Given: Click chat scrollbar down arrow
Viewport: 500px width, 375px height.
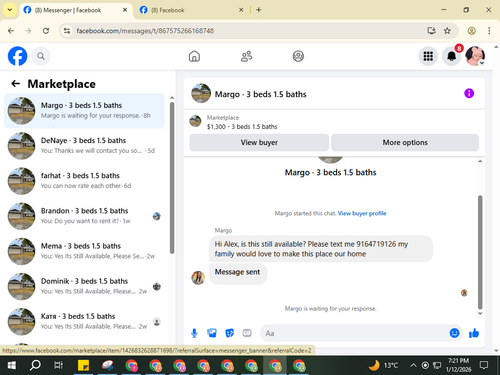Looking at the screenshot, I should click(x=480, y=313).
